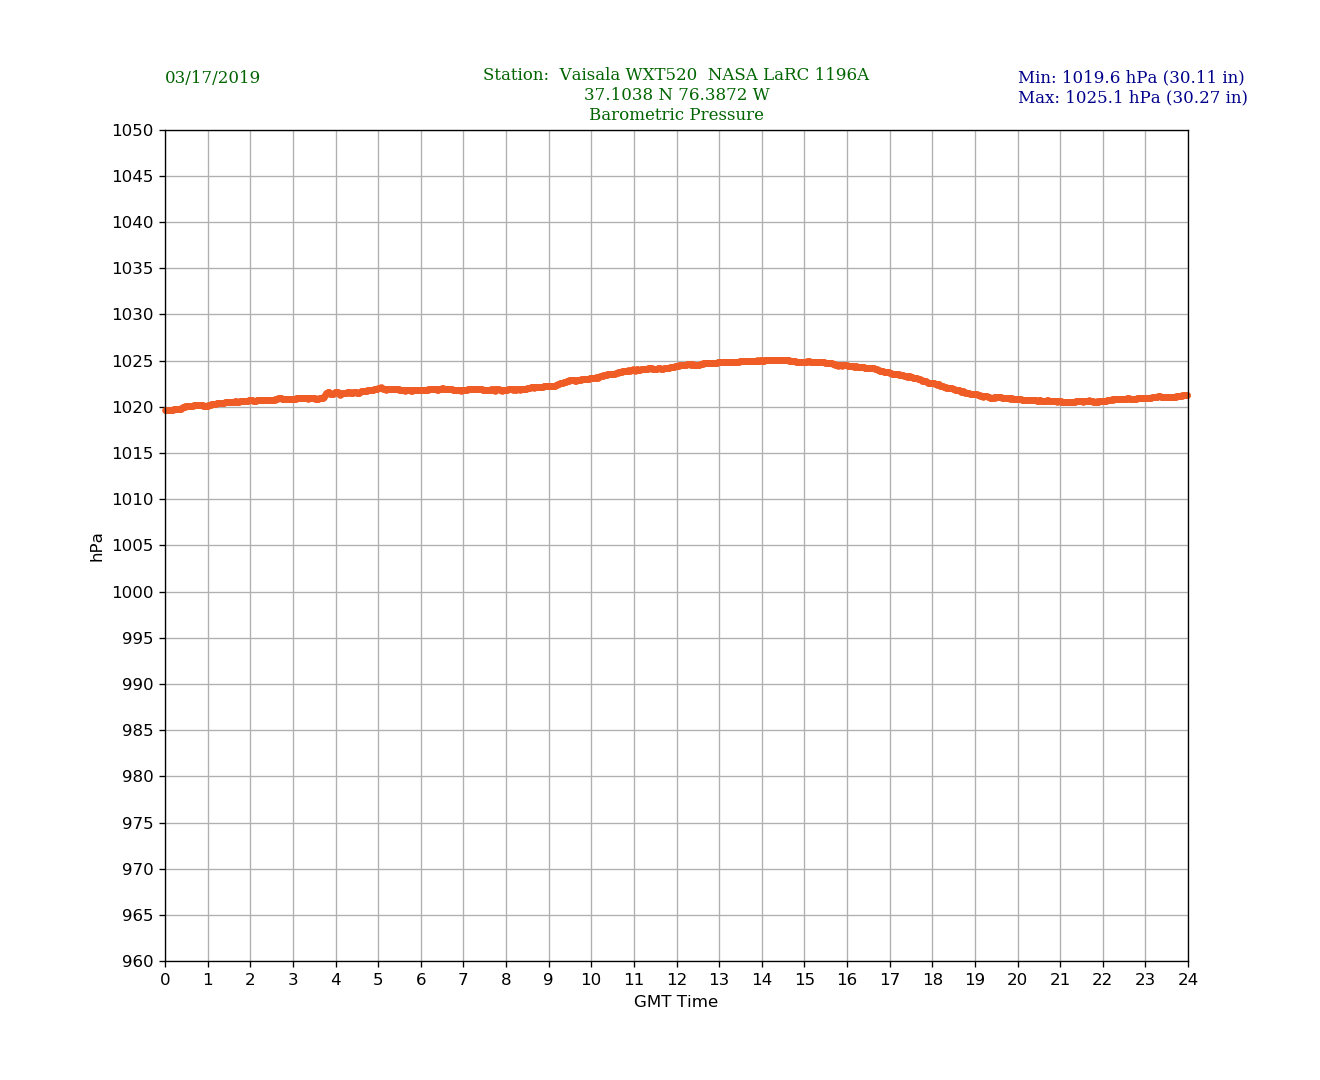
Task: Click the Max pressure reading text
Action: [1132, 98]
